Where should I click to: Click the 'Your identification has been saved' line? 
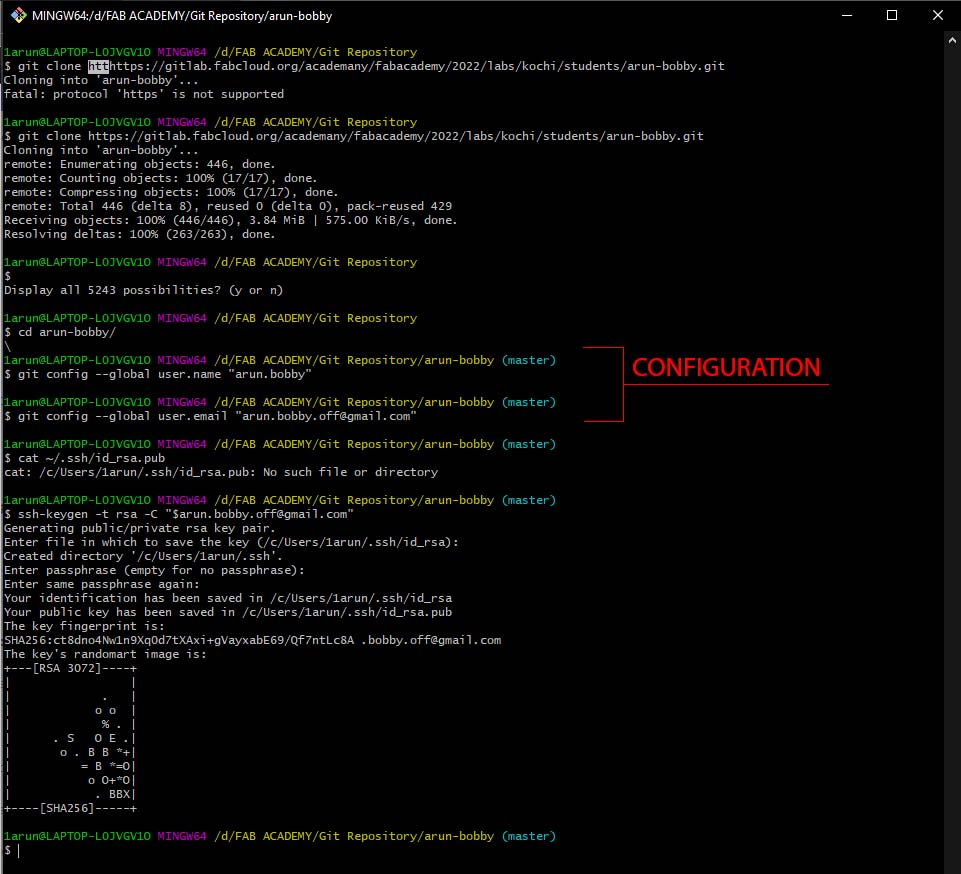(228, 598)
